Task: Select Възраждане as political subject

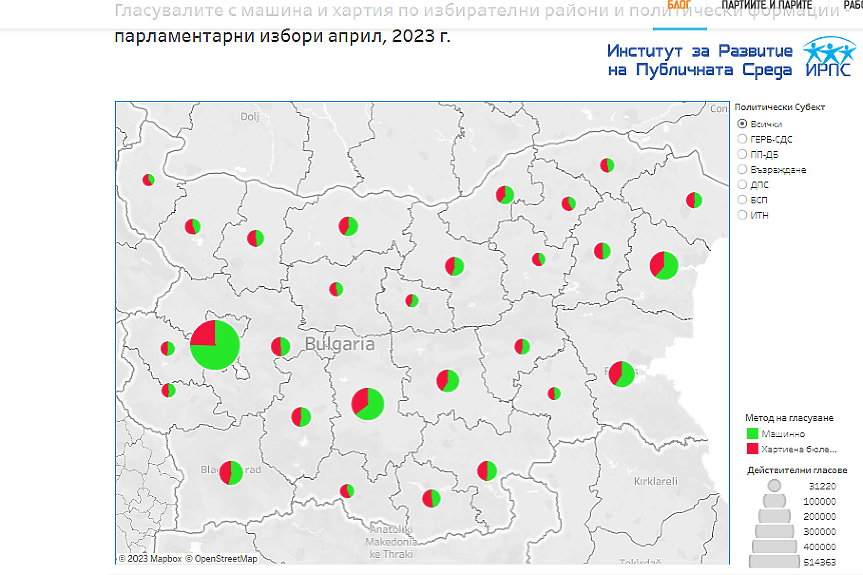Action: coord(742,169)
